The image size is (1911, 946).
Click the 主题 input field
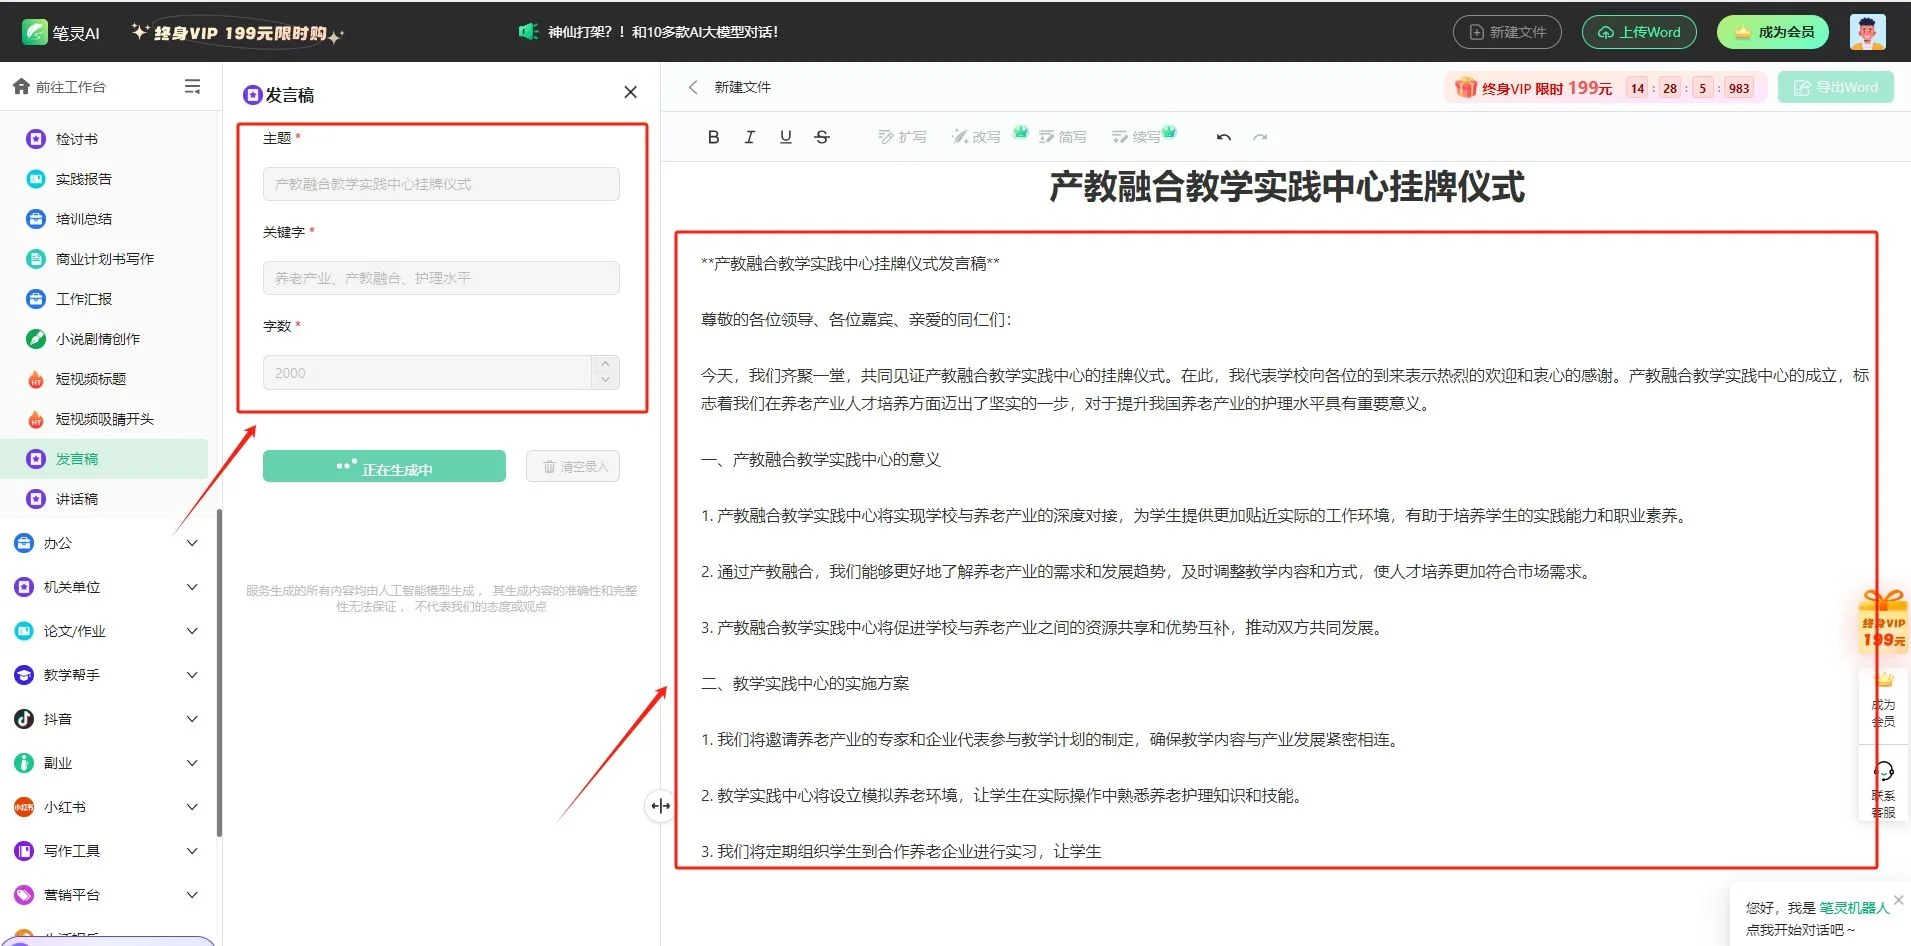441,184
